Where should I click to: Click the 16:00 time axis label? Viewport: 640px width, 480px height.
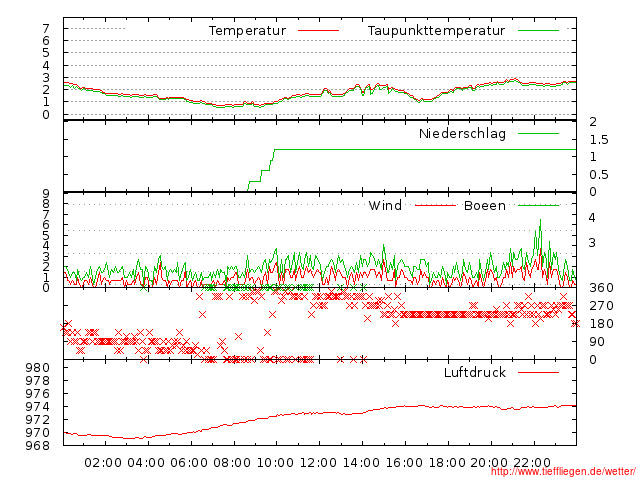(x=404, y=463)
